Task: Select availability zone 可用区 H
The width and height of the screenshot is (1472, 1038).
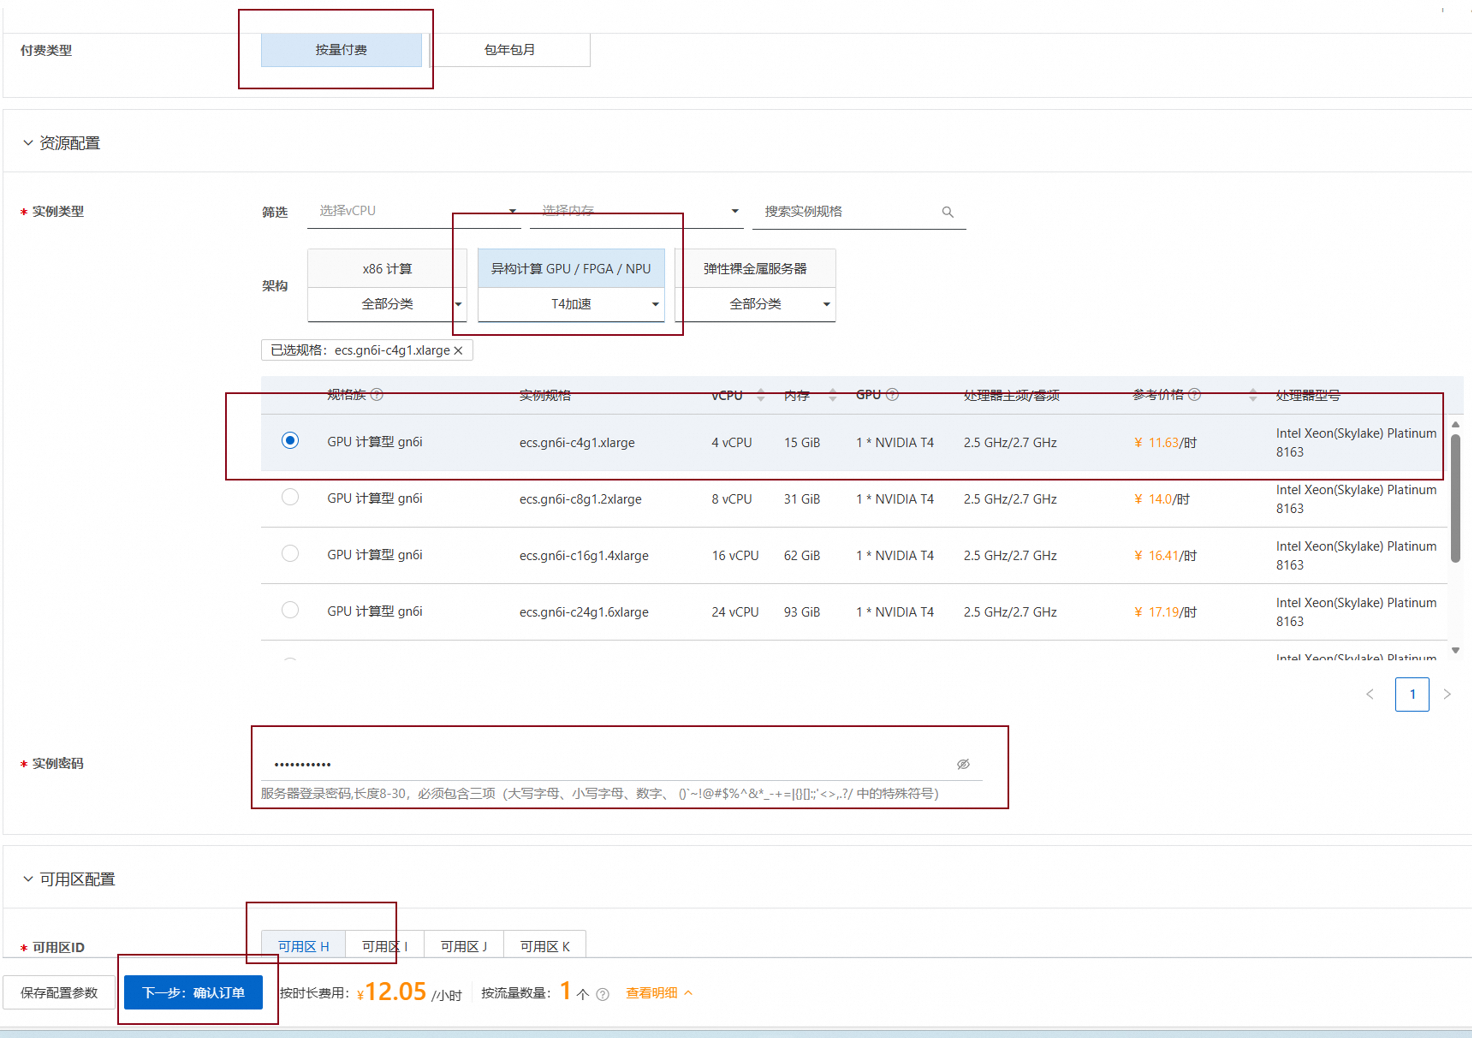Action: [x=303, y=946]
